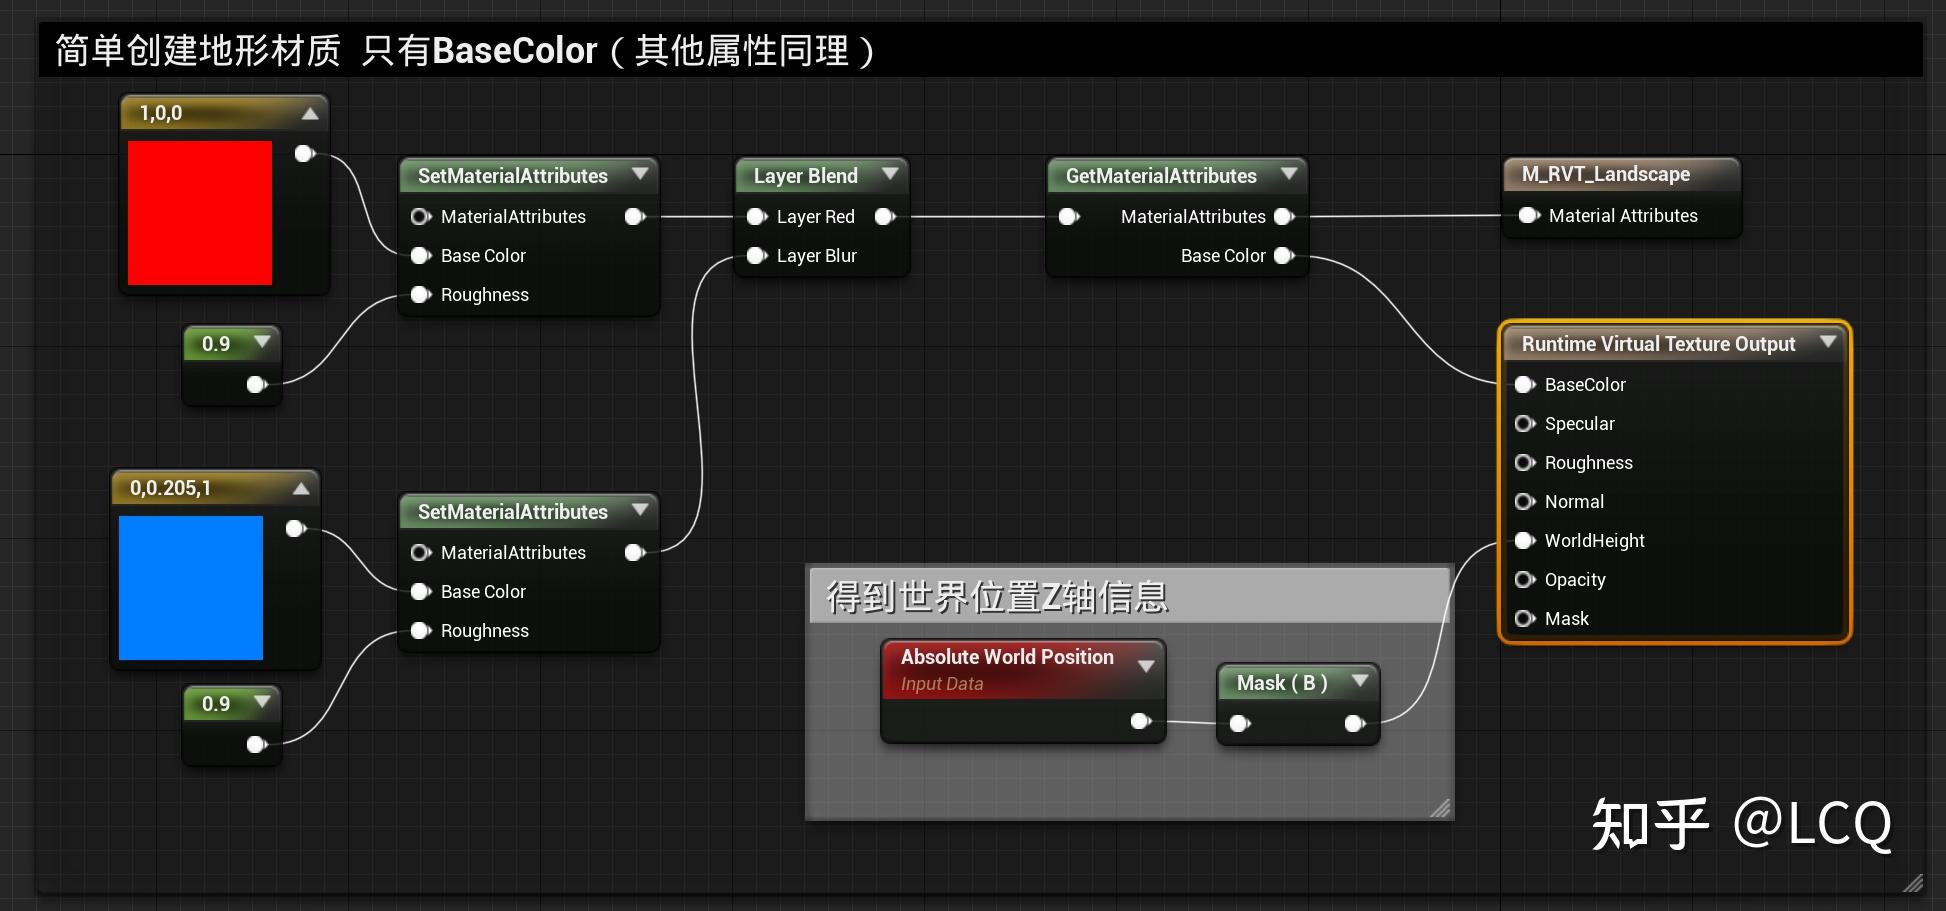Click the blue color swatch preview
The image size is (1946, 911).
tap(190, 587)
